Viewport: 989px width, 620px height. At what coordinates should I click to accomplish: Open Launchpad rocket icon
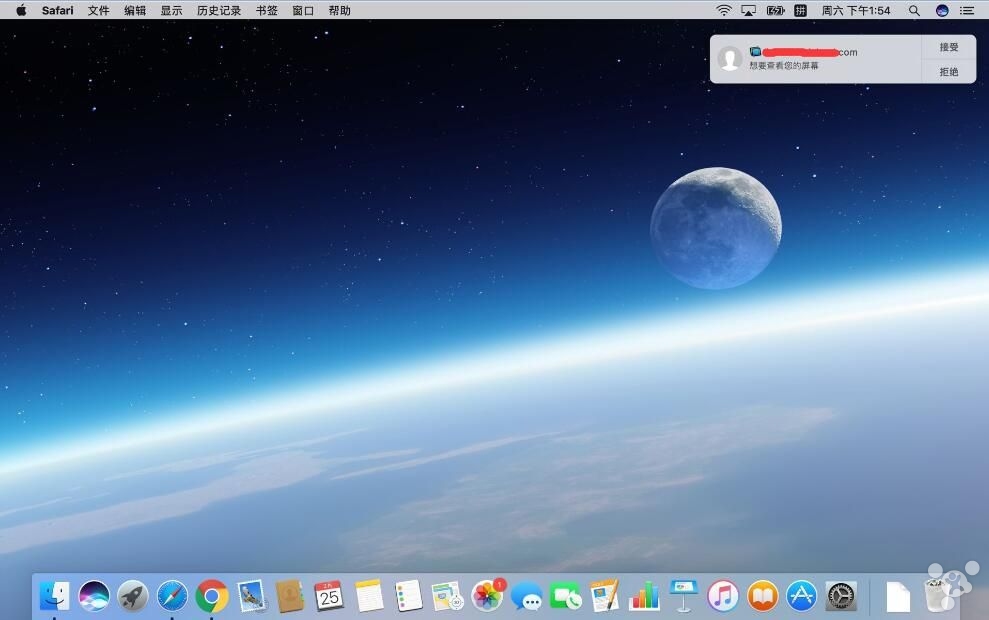pyautogui.click(x=133, y=596)
